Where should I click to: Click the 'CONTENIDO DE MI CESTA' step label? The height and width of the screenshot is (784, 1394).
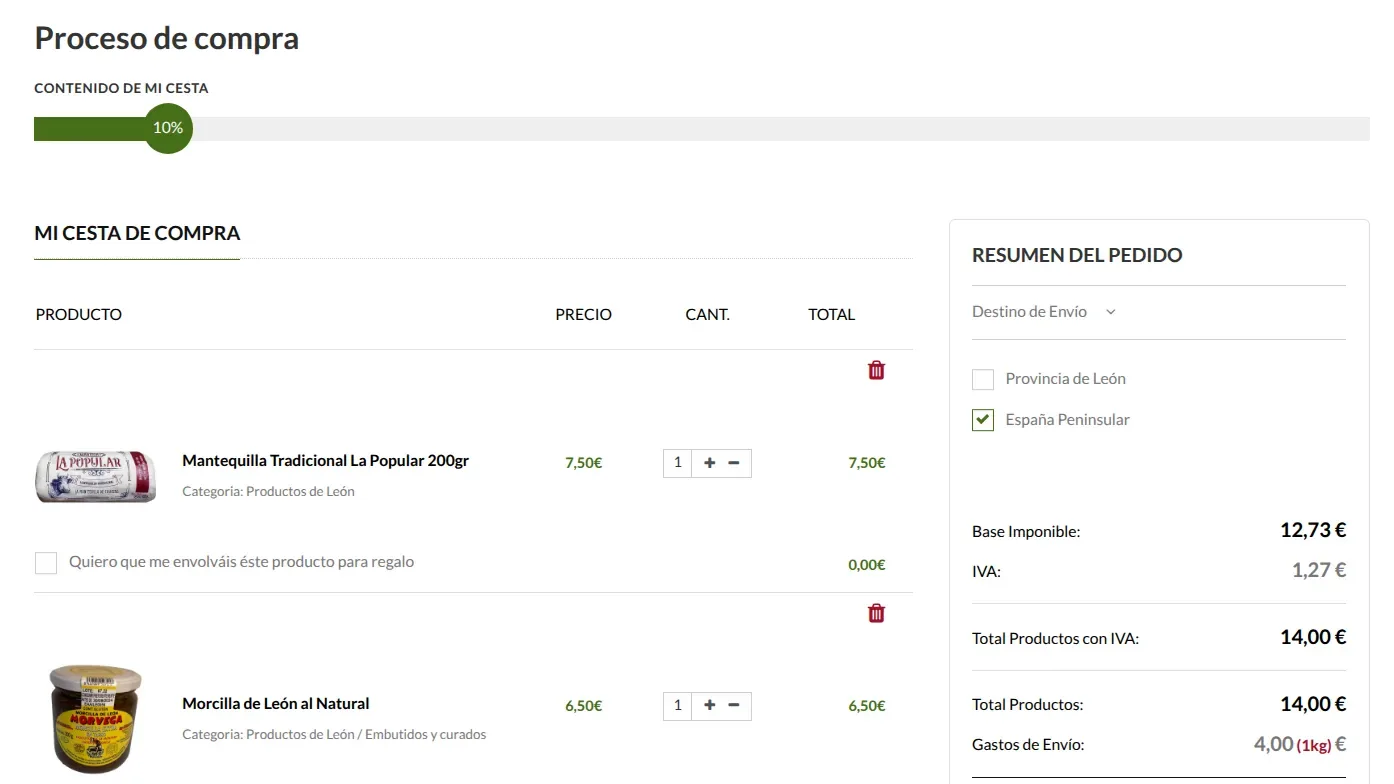tap(121, 88)
